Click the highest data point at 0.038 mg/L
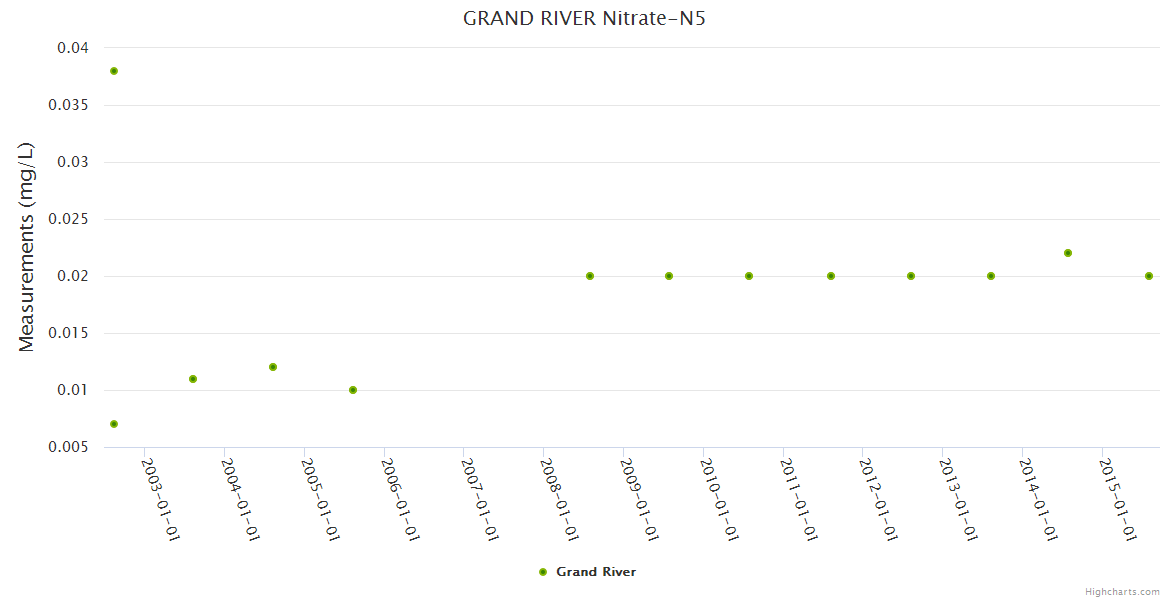The width and height of the screenshot is (1170, 600). point(114,71)
